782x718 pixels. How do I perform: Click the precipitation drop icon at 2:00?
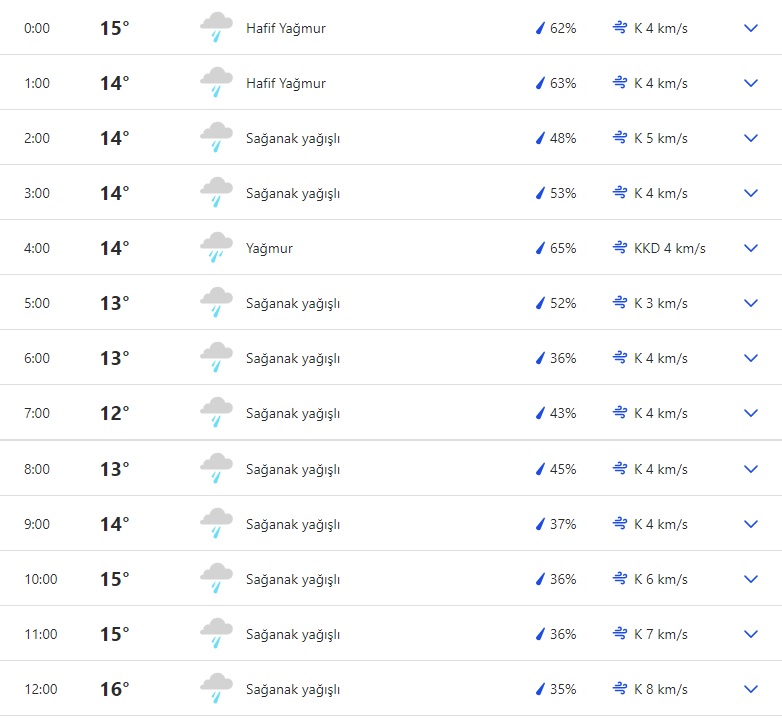click(540, 138)
